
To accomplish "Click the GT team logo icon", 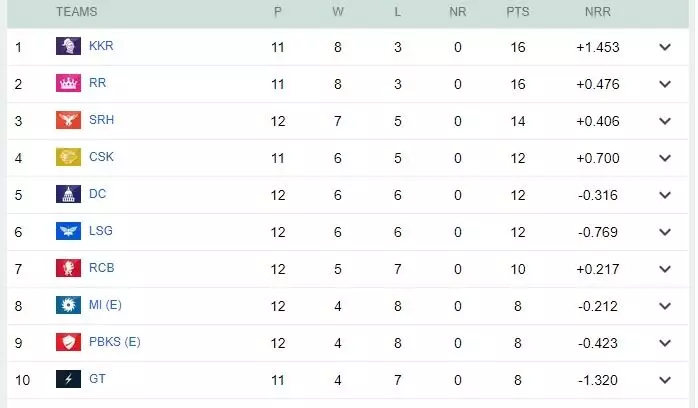I will [x=68, y=379].
